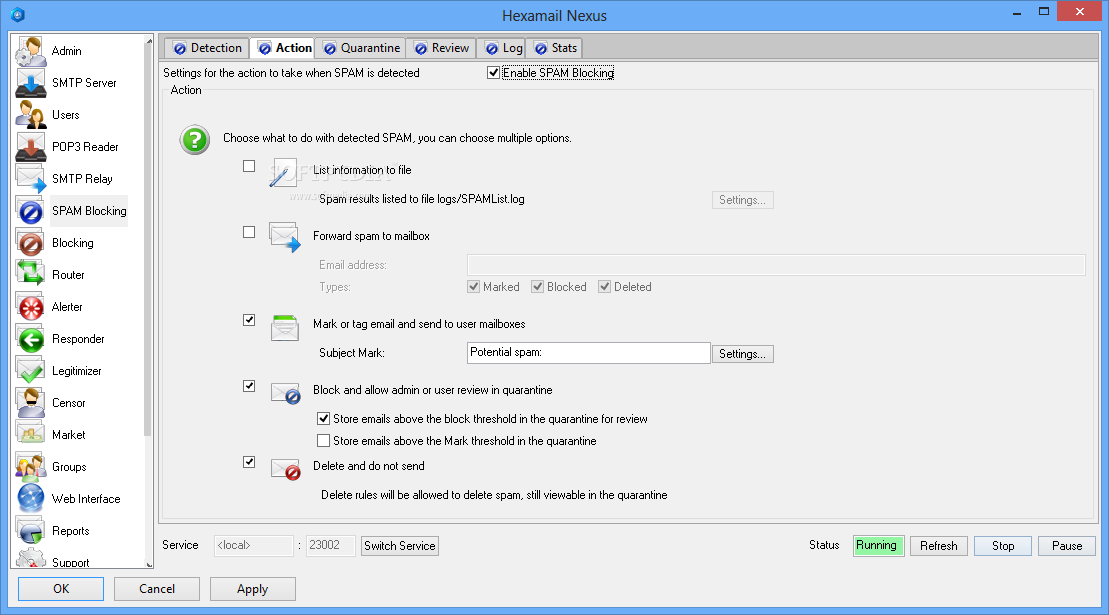This screenshot has height=615, width=1109.
Task: Click the mark or tag email icon
Action: pyautogui.click(x=285, y=327)
